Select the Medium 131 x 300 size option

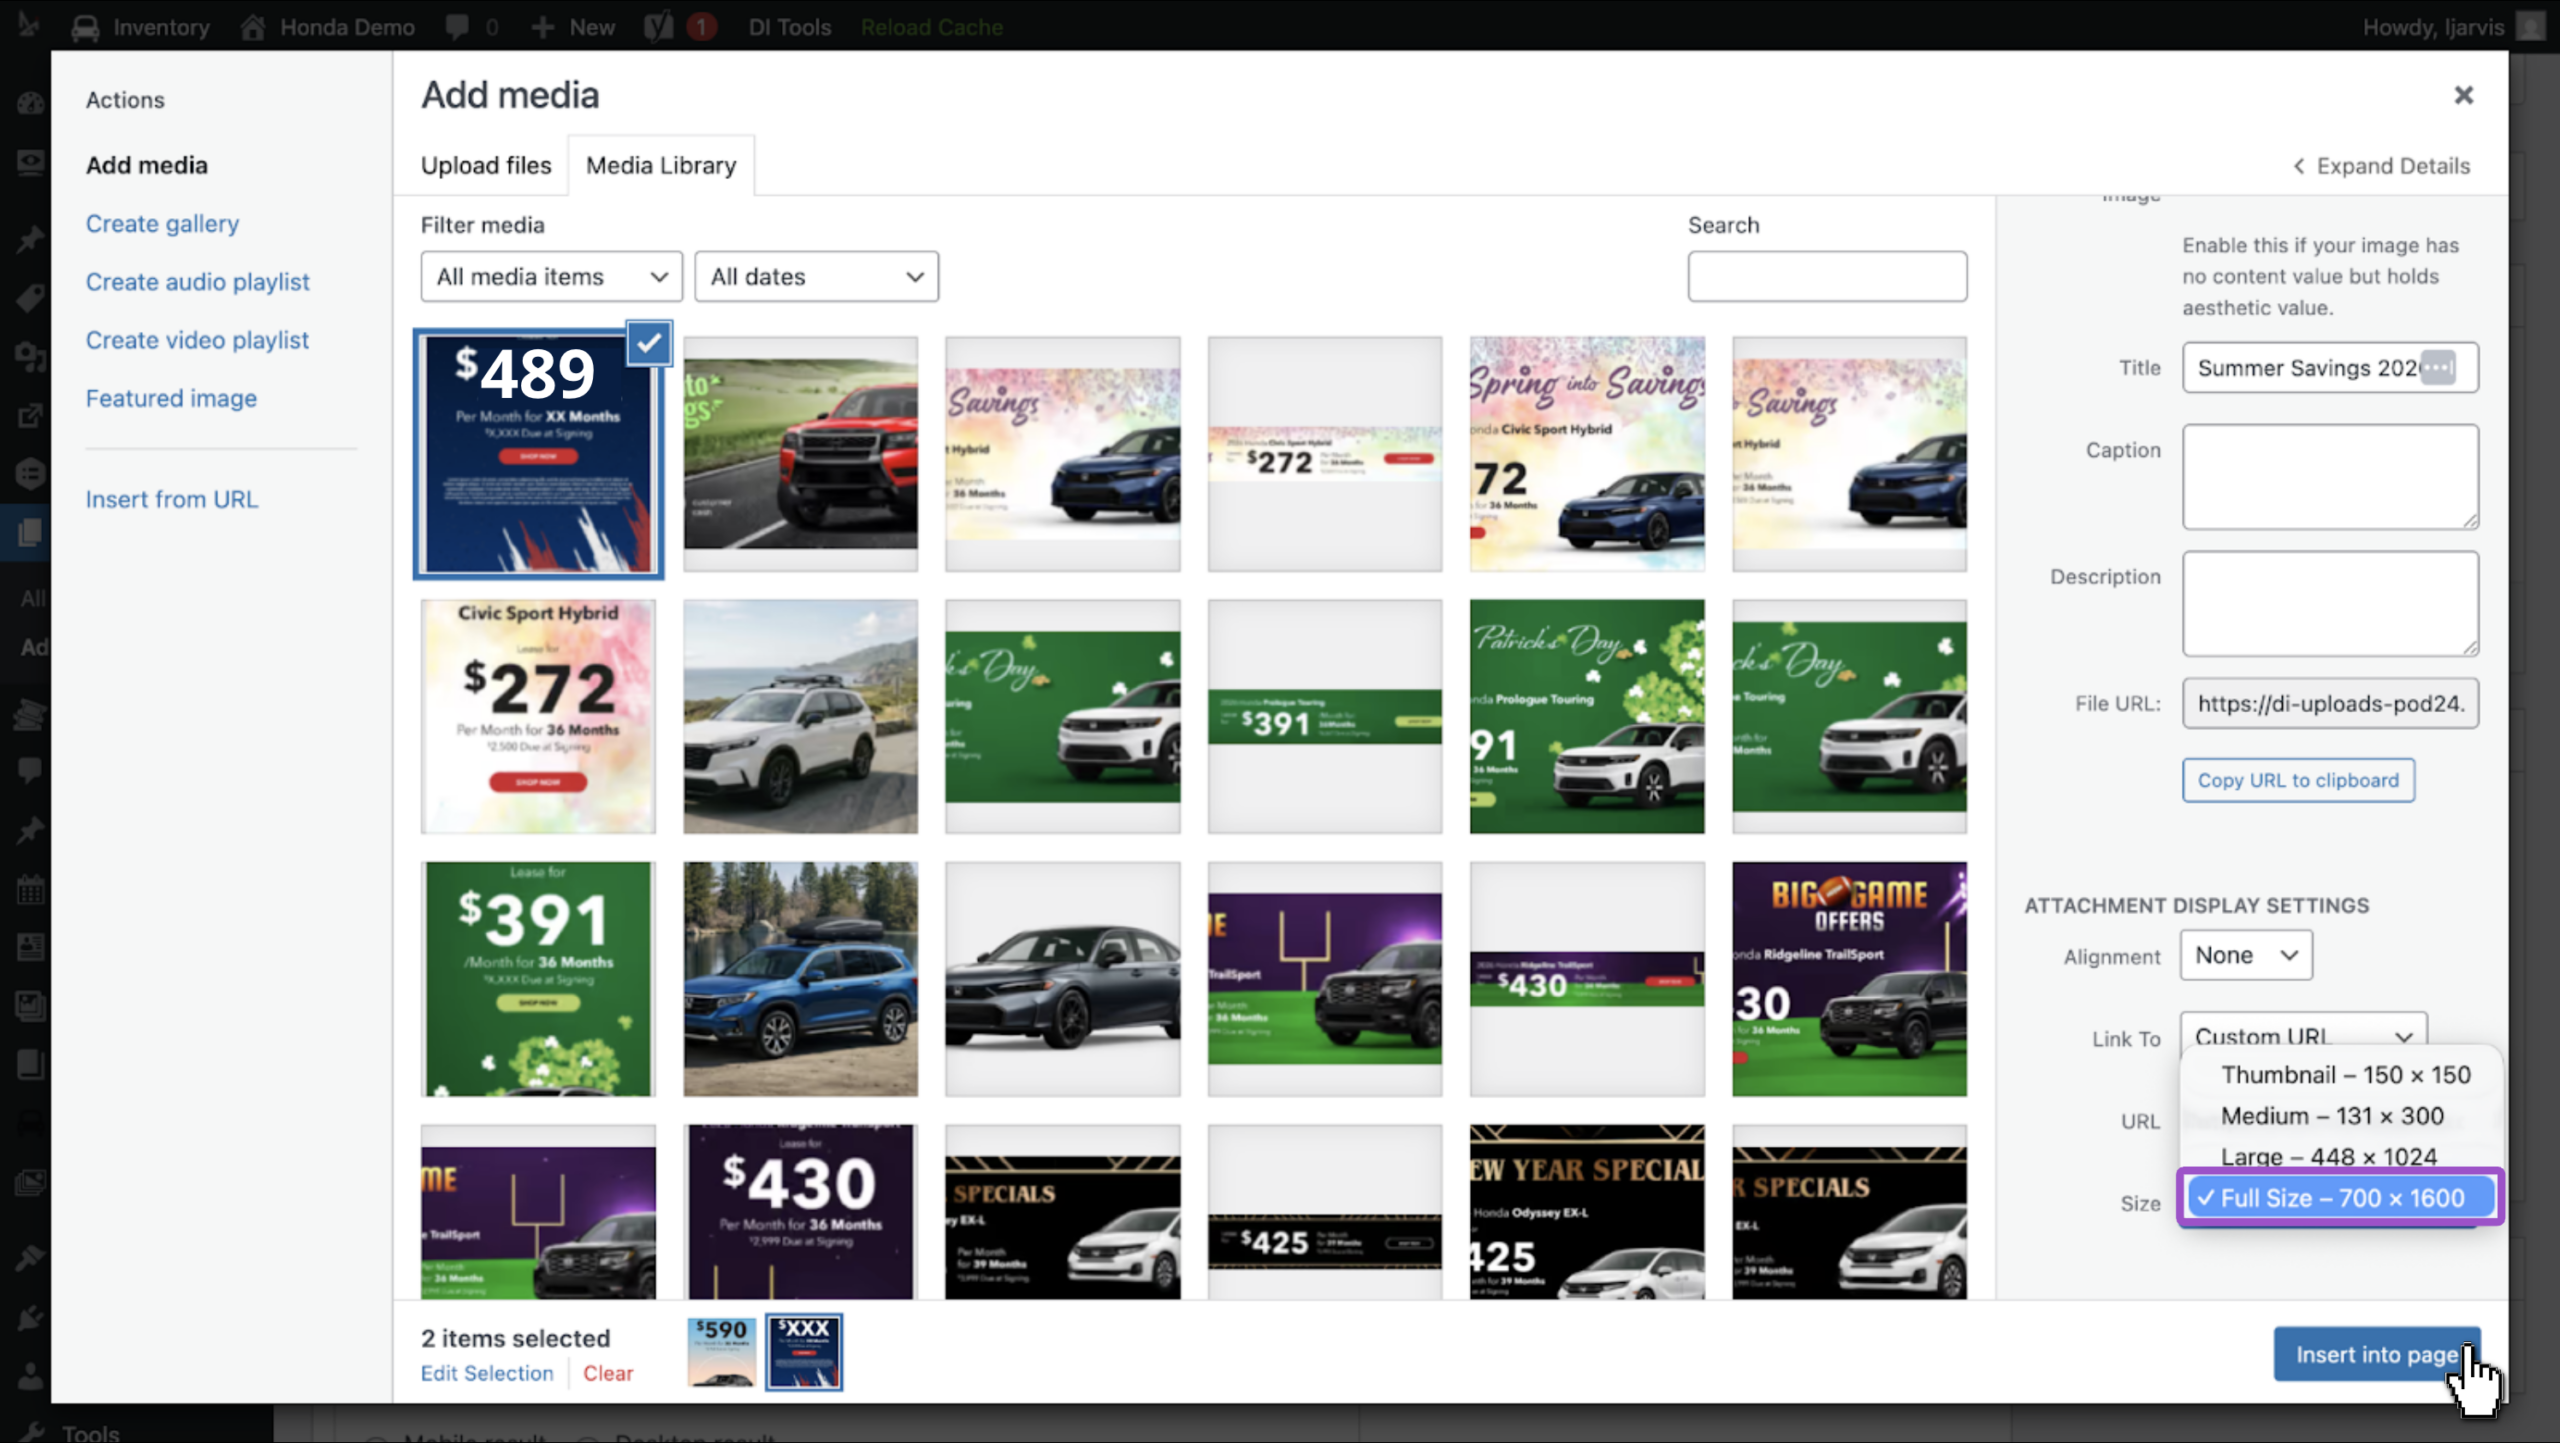[x=2332, y=1116]
